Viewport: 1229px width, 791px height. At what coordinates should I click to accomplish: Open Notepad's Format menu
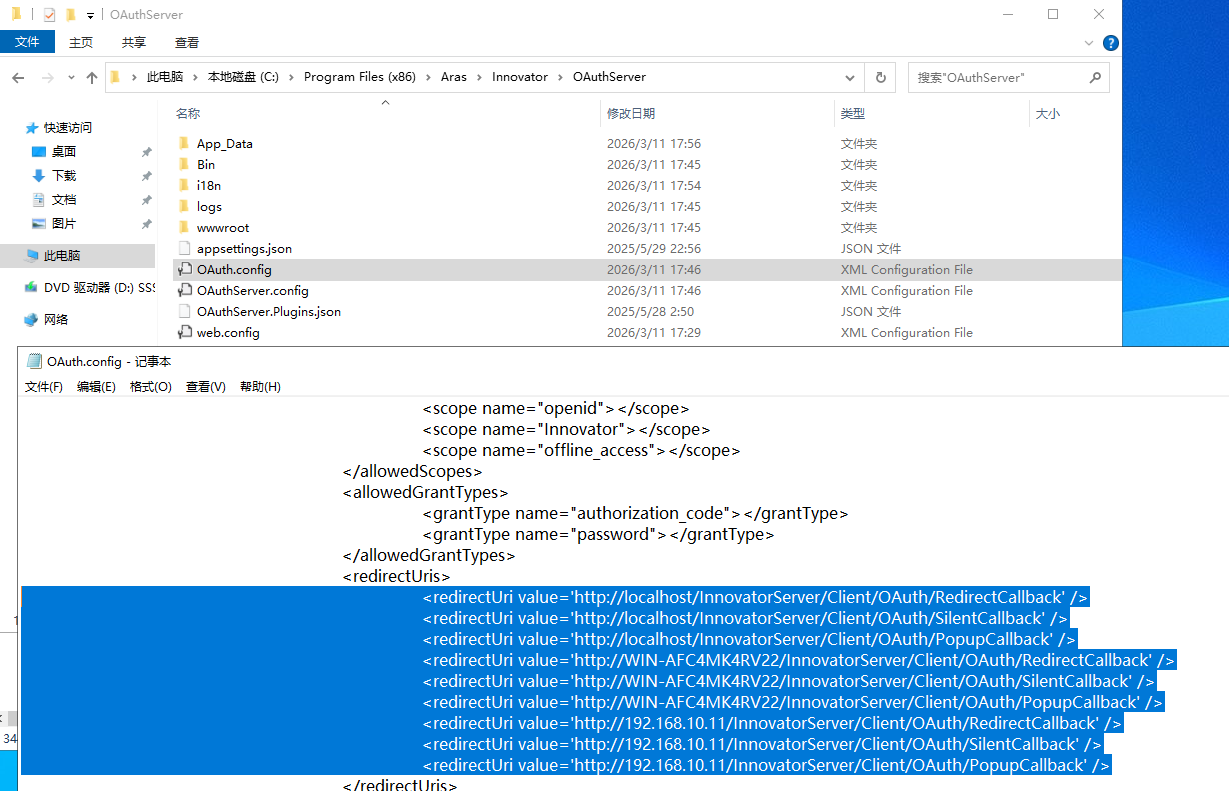pyautogui.click(x=150, y=387)
